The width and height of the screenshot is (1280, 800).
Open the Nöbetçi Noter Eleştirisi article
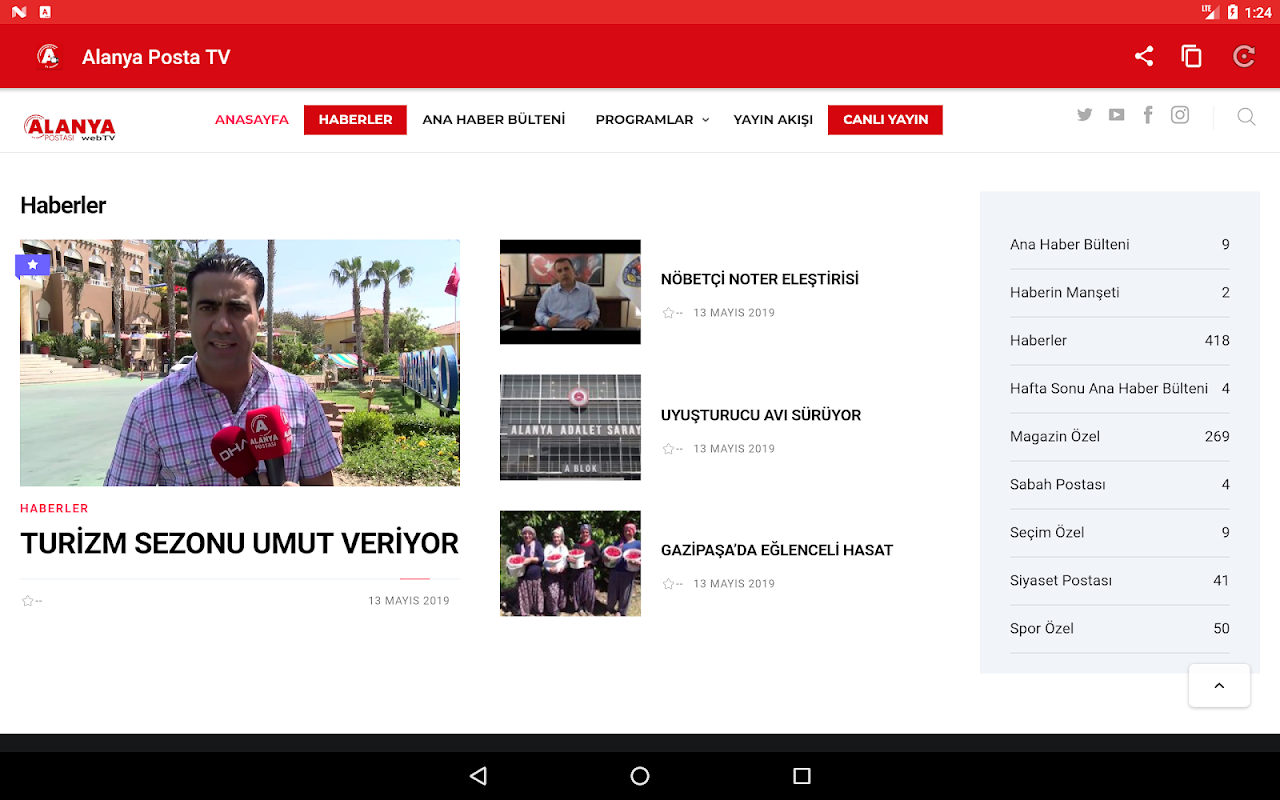click(760, 280)
